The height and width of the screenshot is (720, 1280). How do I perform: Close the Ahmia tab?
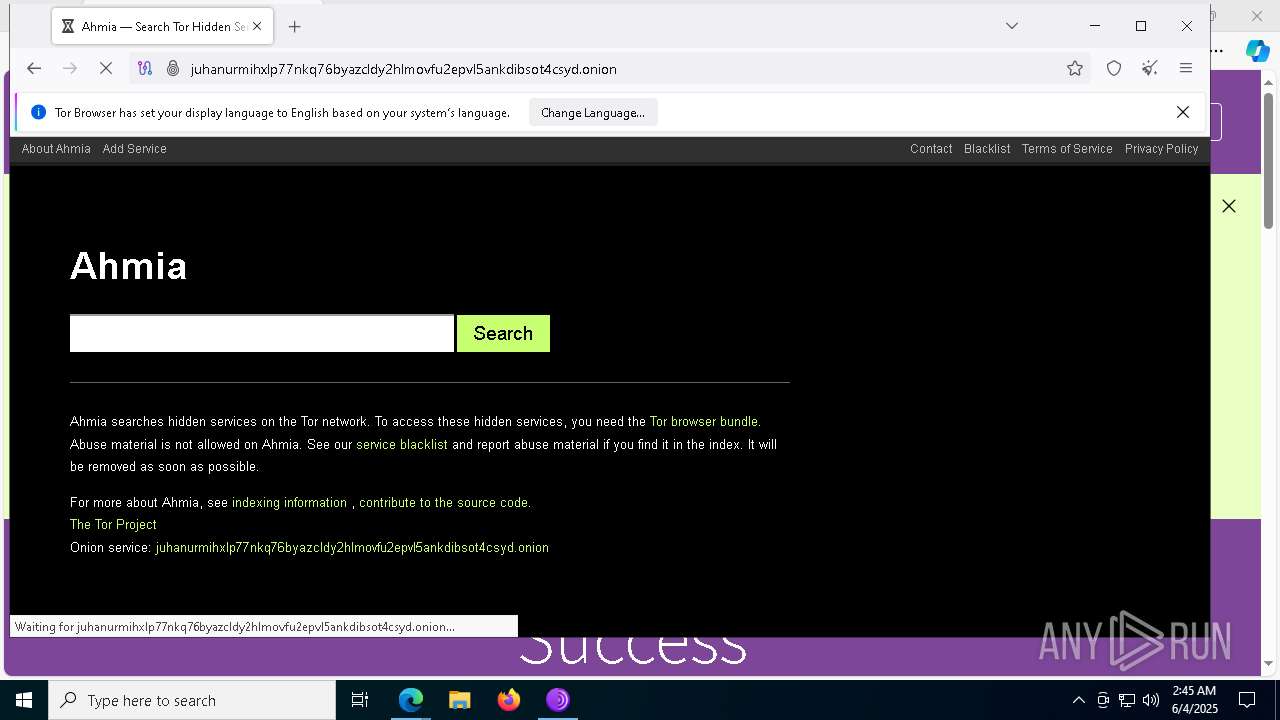click(x=256, y=27)
